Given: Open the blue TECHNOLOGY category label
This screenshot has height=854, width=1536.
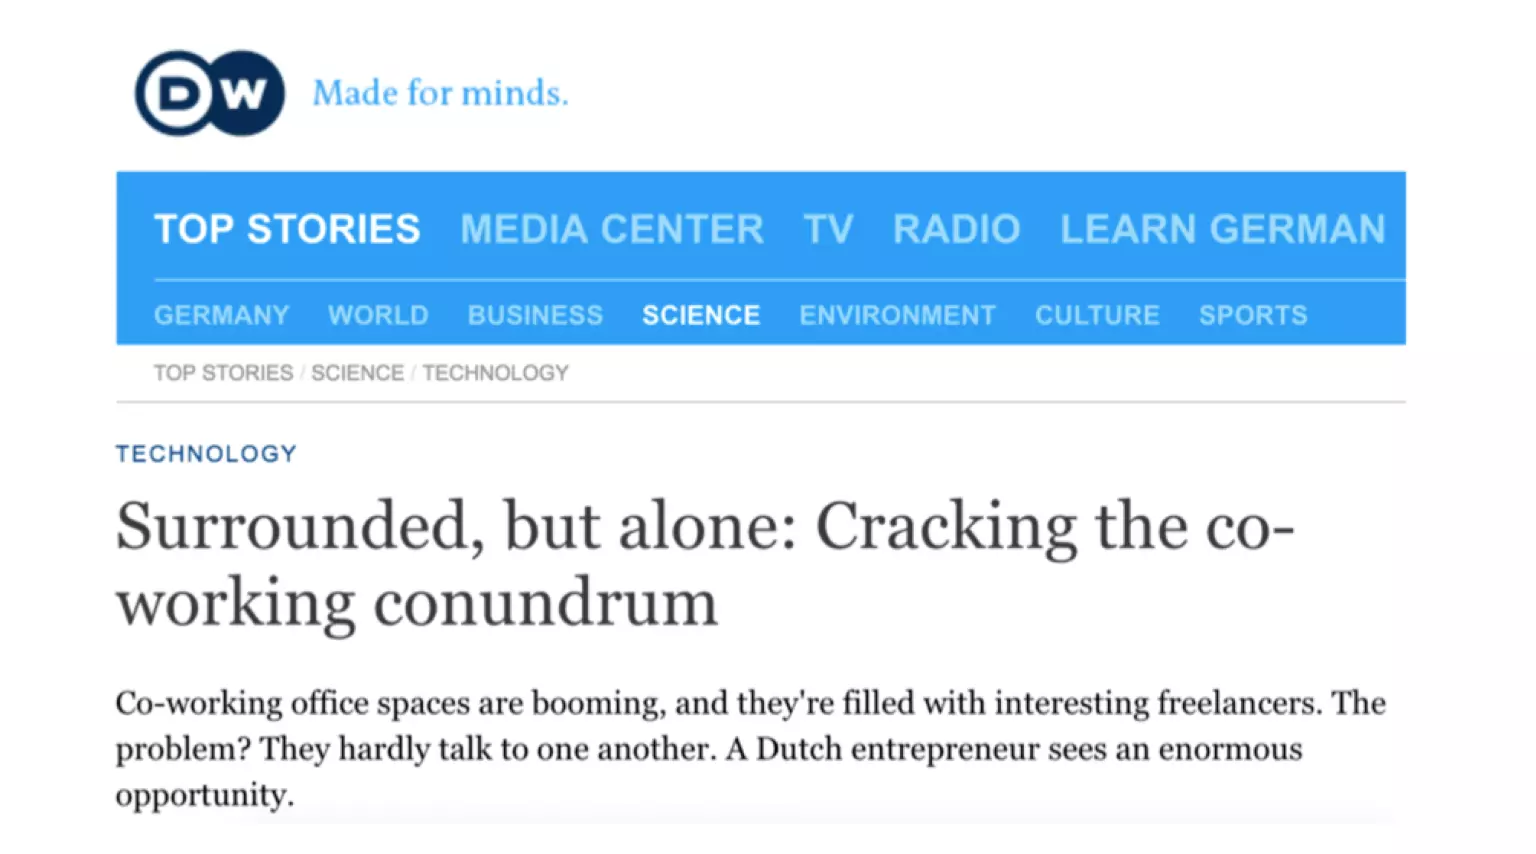Looking at the screenshot, I should point(206,454).
